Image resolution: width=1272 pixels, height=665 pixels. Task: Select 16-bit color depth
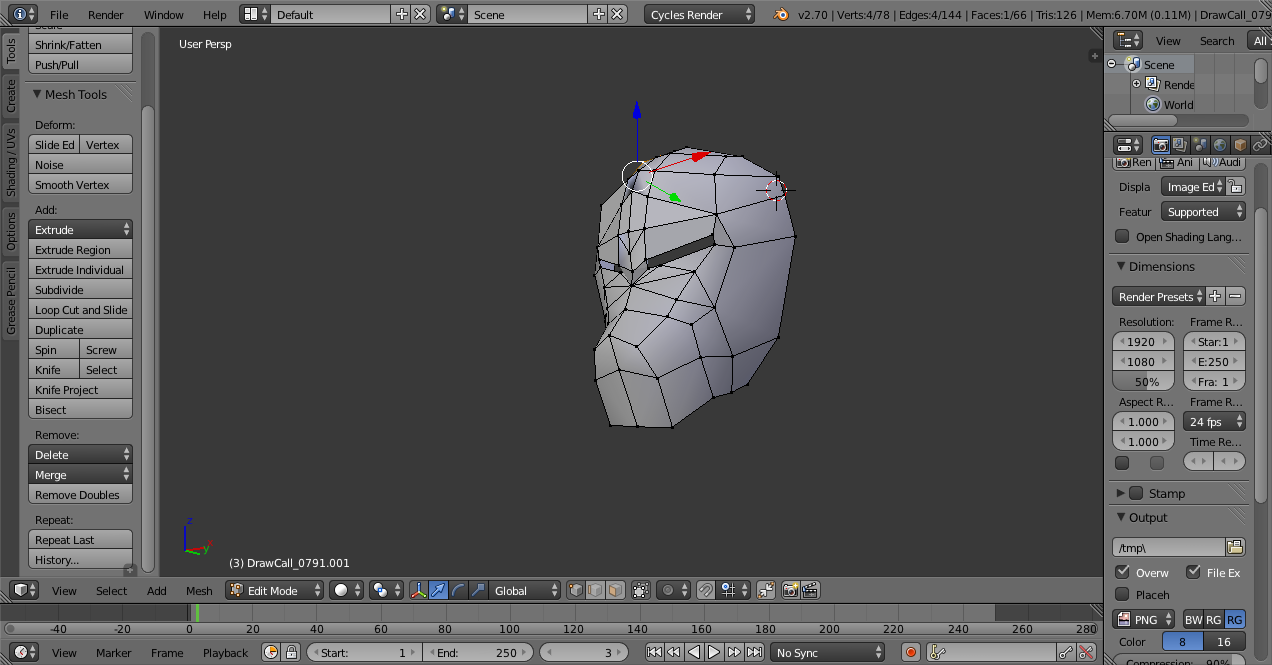coord(1224,642)
